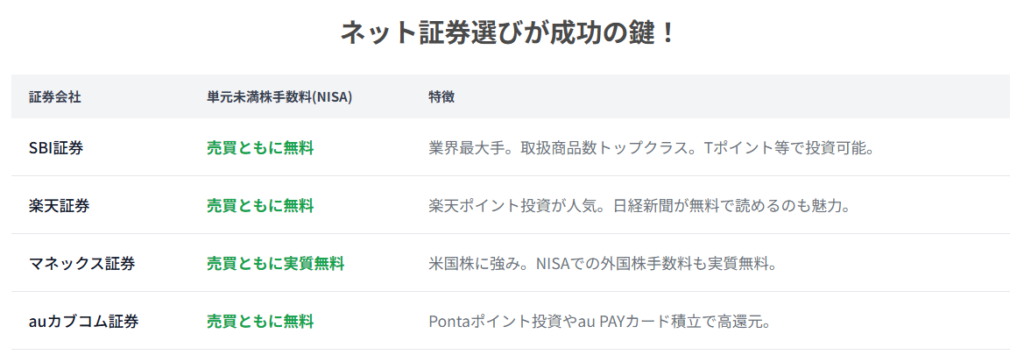Select マネックス証券 in the table
The image size is (1024, 362).
[82, 264]
